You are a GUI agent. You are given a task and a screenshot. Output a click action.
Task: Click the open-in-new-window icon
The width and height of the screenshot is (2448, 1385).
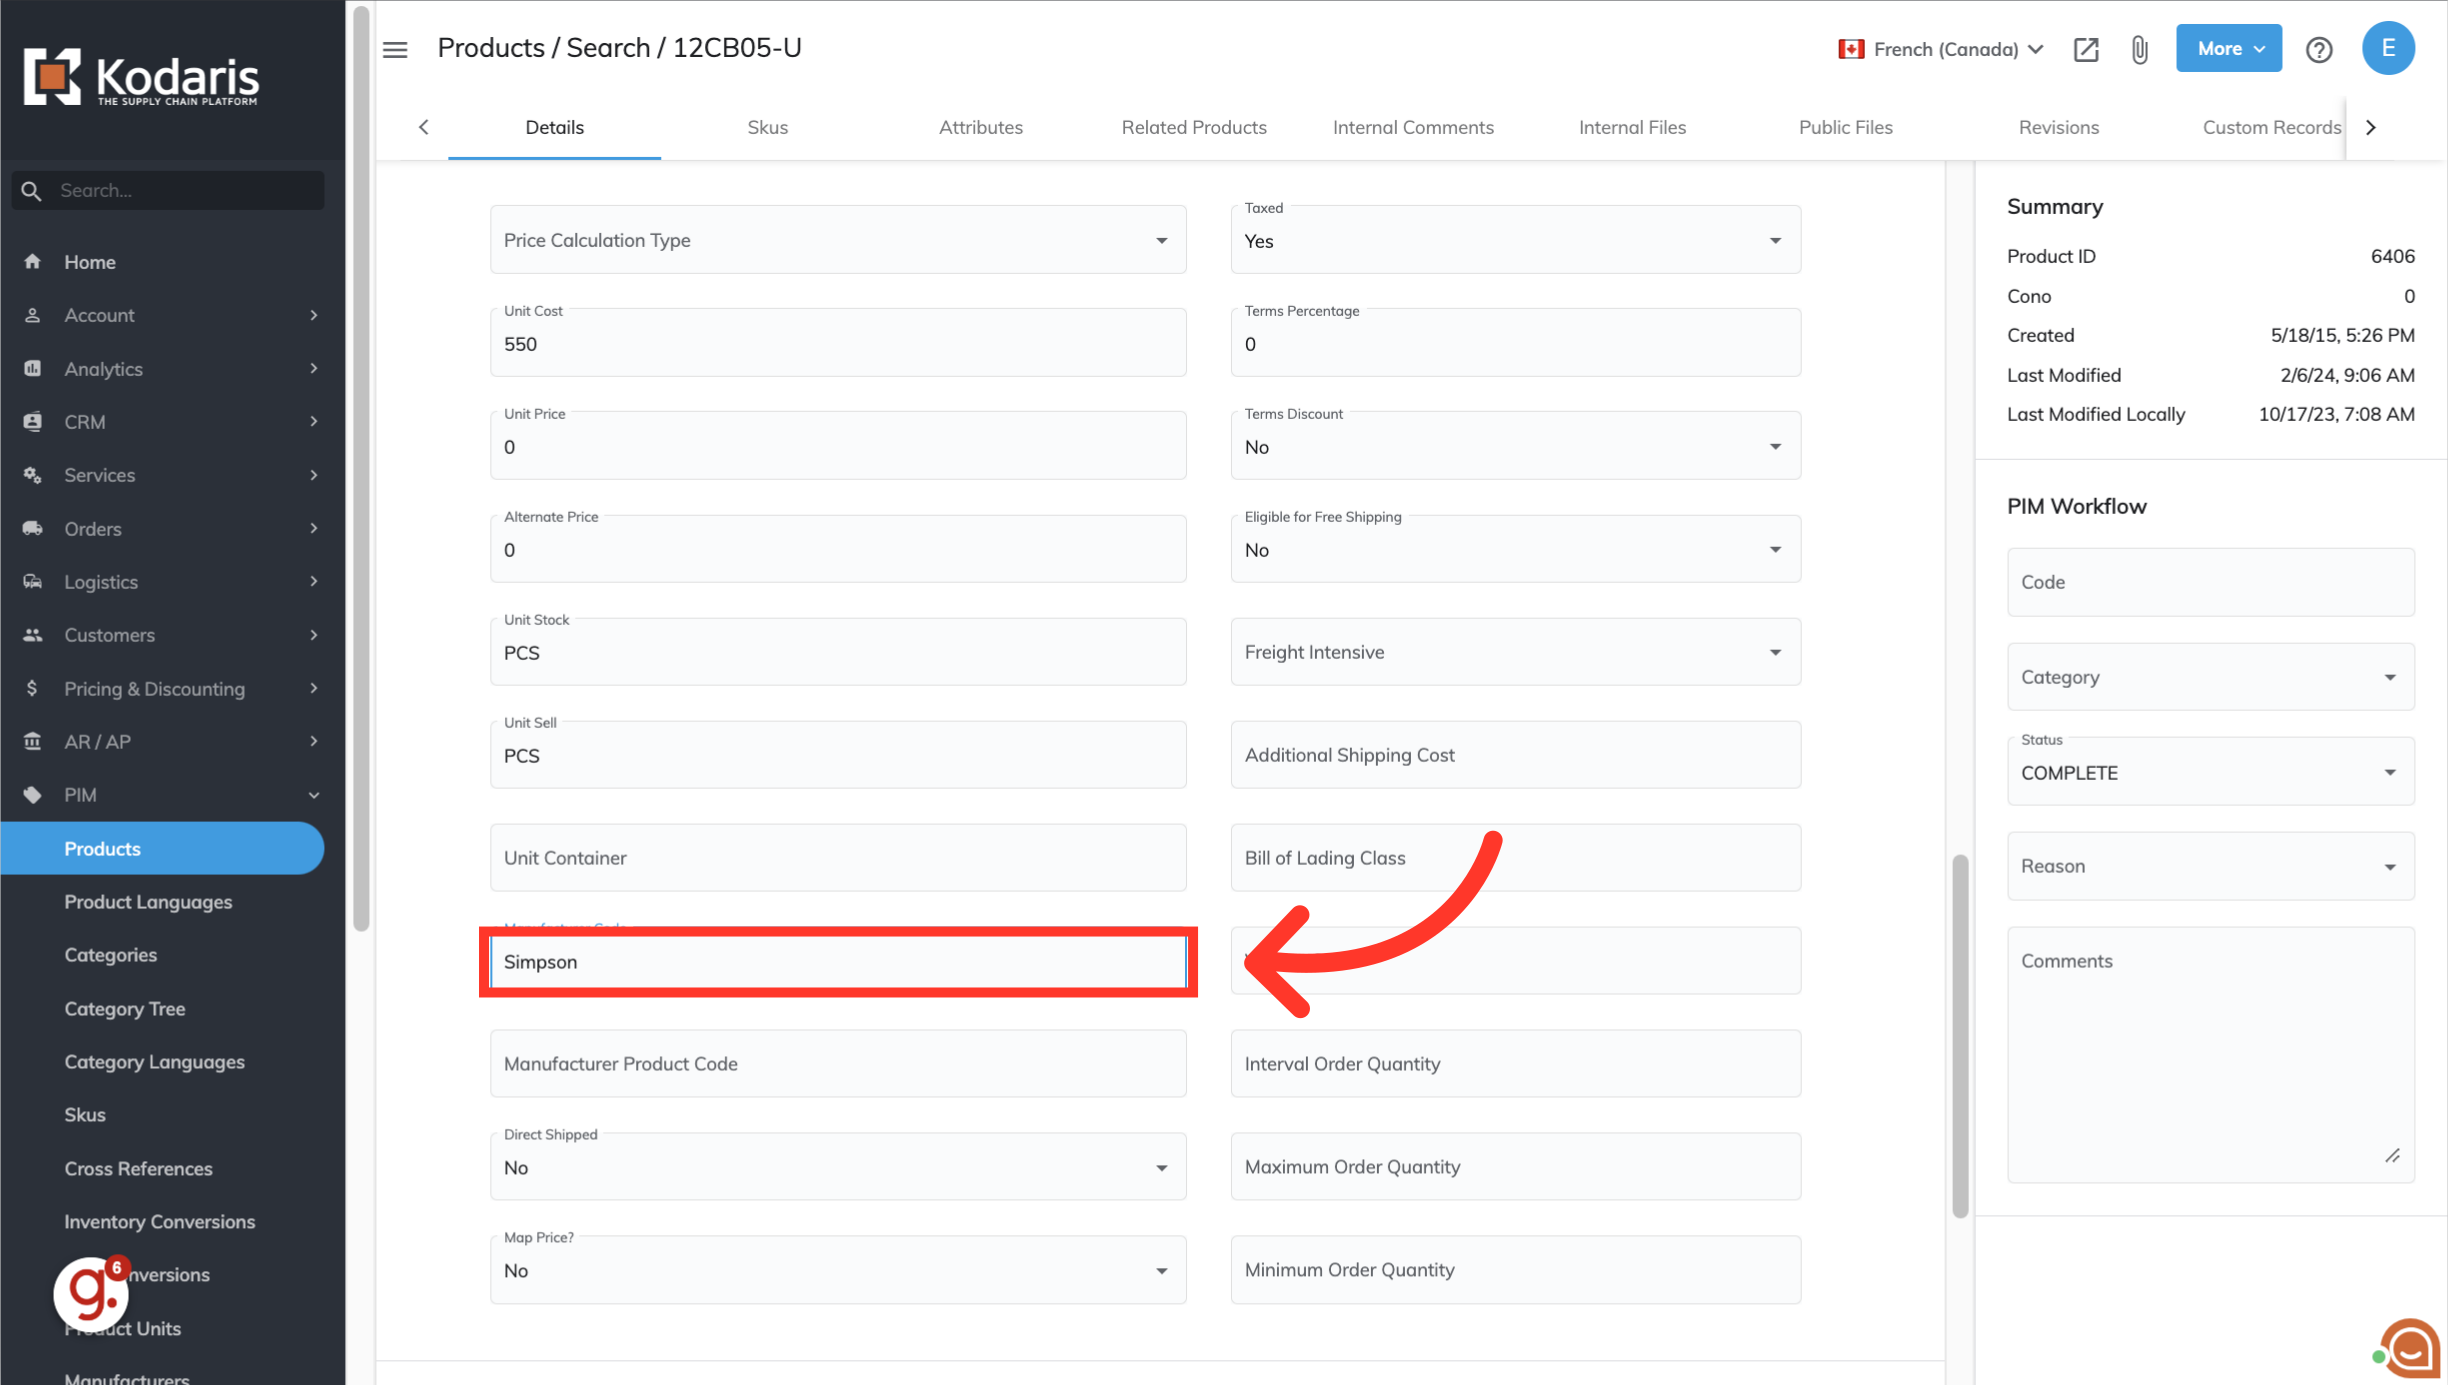[2085, 49]
